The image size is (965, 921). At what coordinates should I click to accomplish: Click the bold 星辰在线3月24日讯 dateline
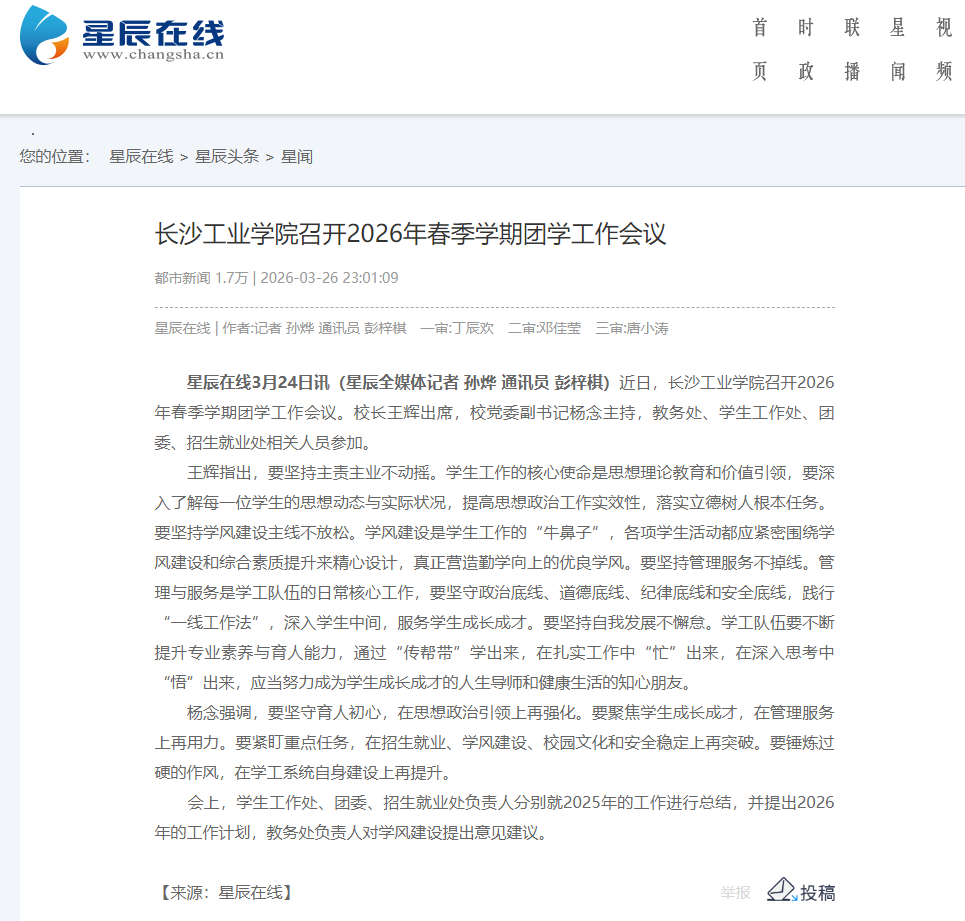pyautogui.click(x=258, y=382)
